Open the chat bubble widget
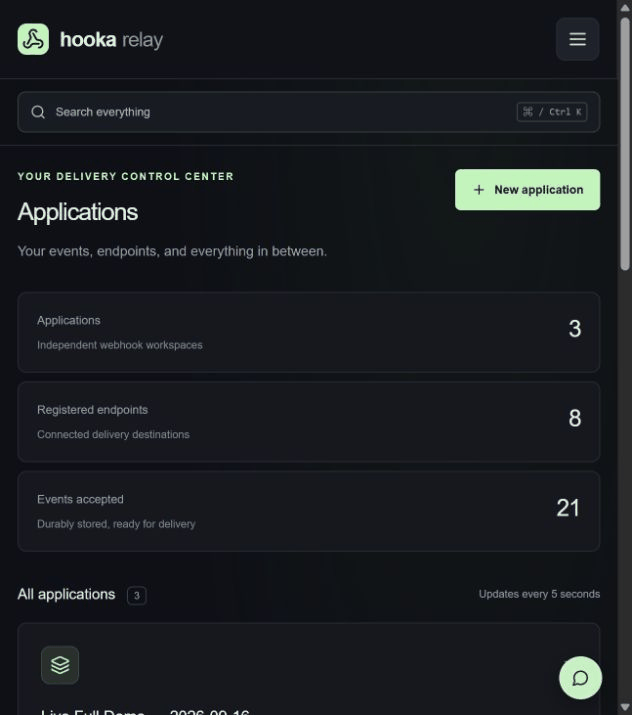This screenshot has height=715, width=632. [x=580, y=678]
